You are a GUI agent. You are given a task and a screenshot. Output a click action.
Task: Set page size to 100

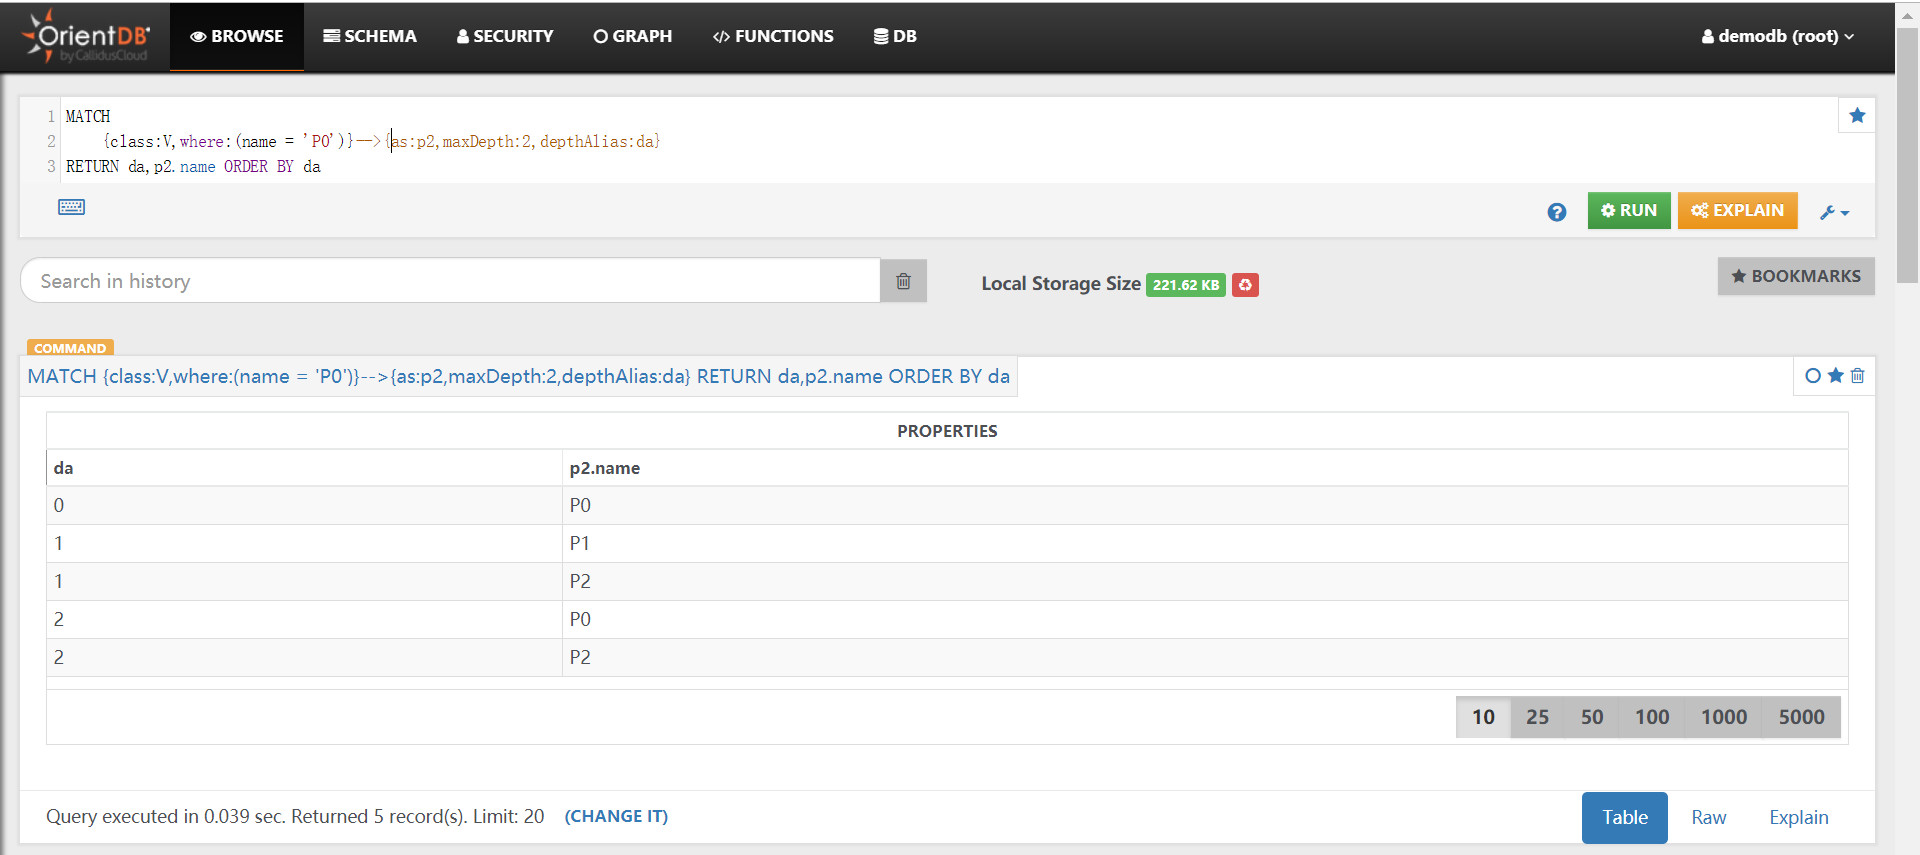1652,717
